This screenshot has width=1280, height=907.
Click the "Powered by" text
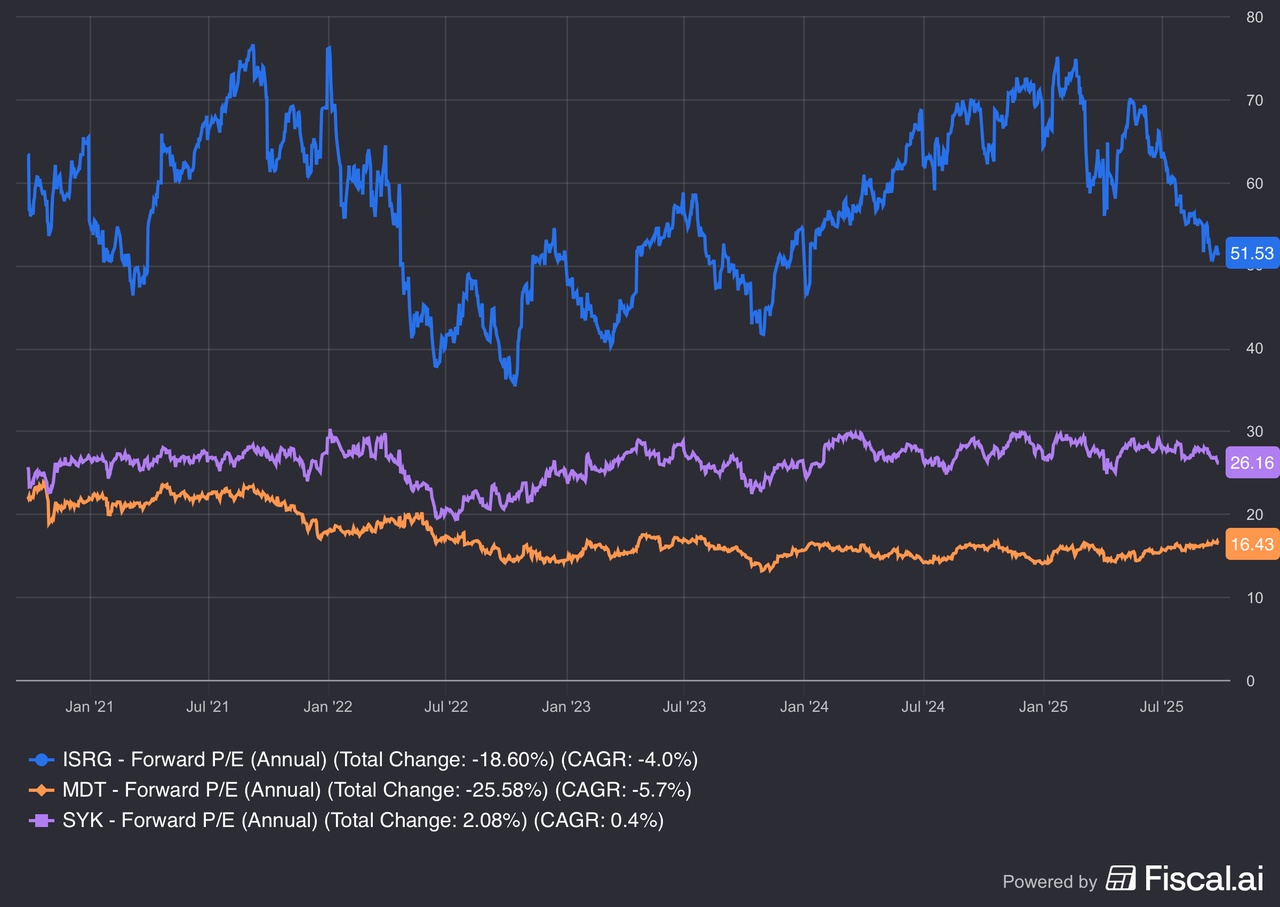point(1049,882)
